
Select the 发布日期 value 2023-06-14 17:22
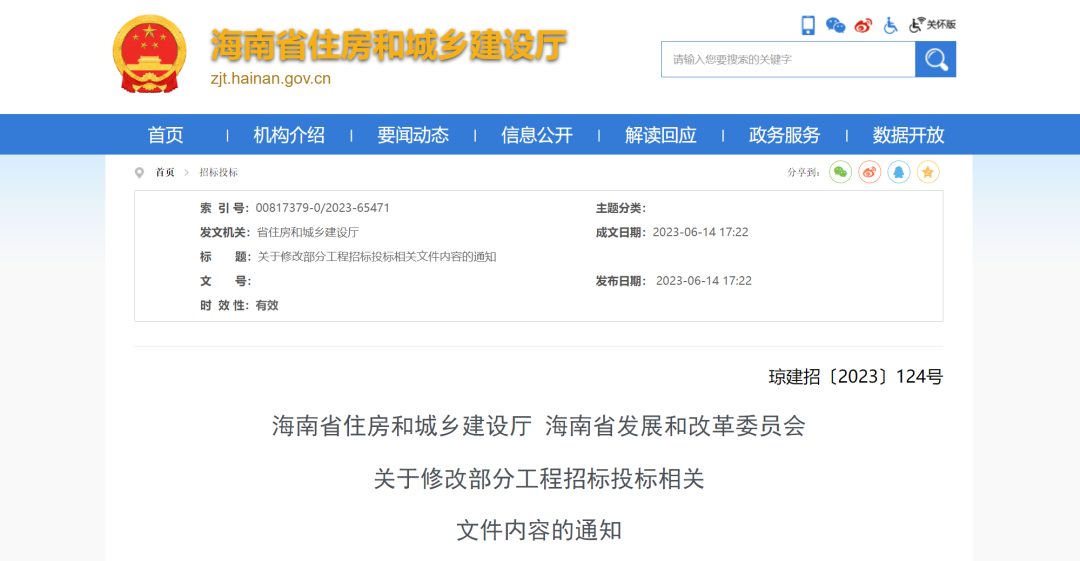pyautogui.click(x=703, y=280)
